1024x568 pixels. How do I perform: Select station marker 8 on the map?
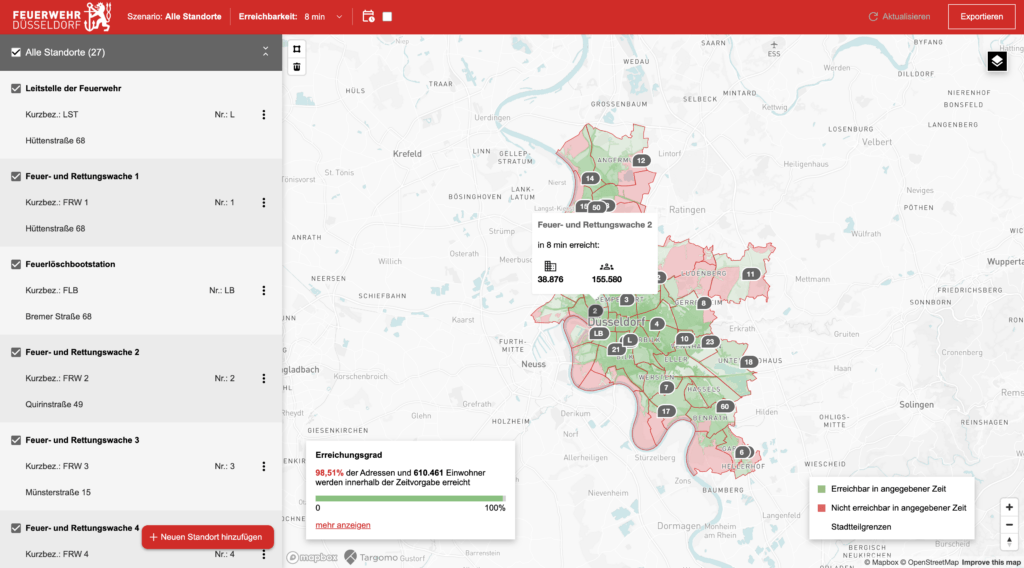pyautogui.click(x=703, y=303)
